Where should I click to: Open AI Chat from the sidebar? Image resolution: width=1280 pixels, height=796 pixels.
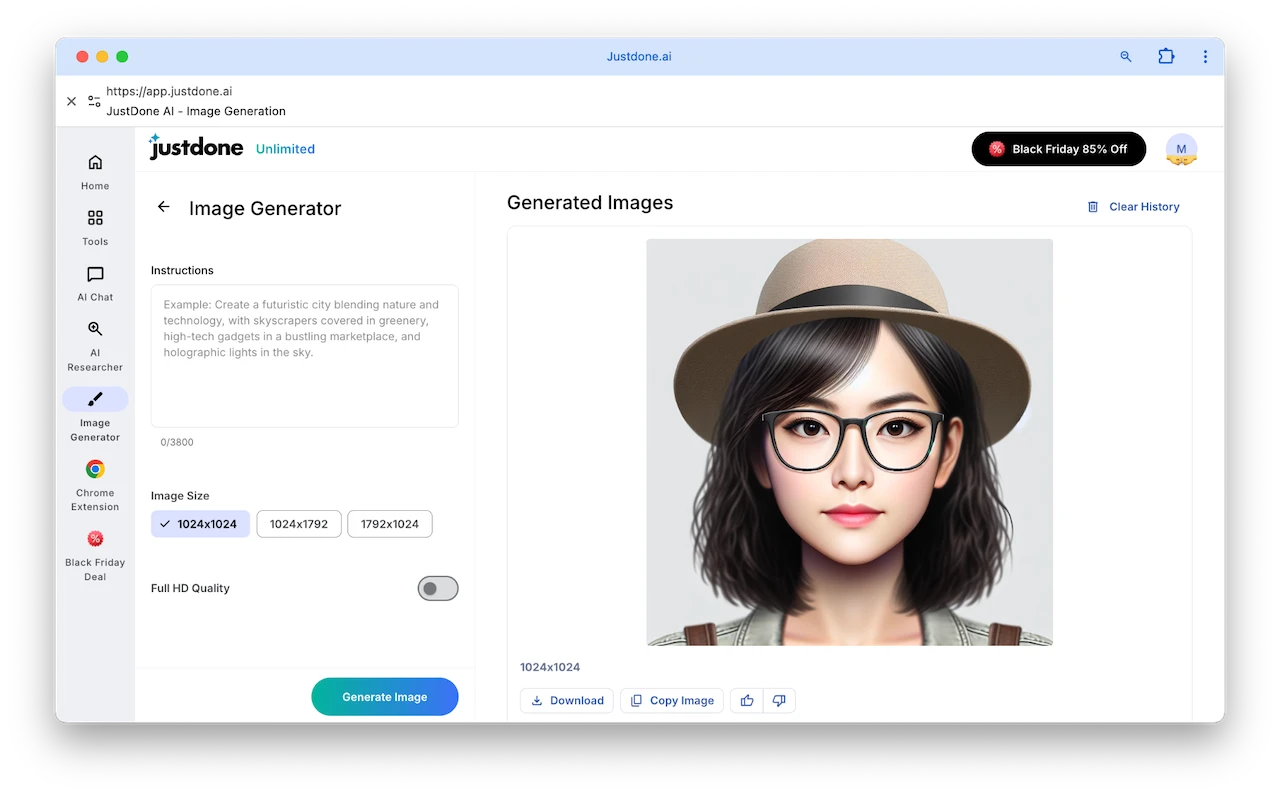pos(95,275)
